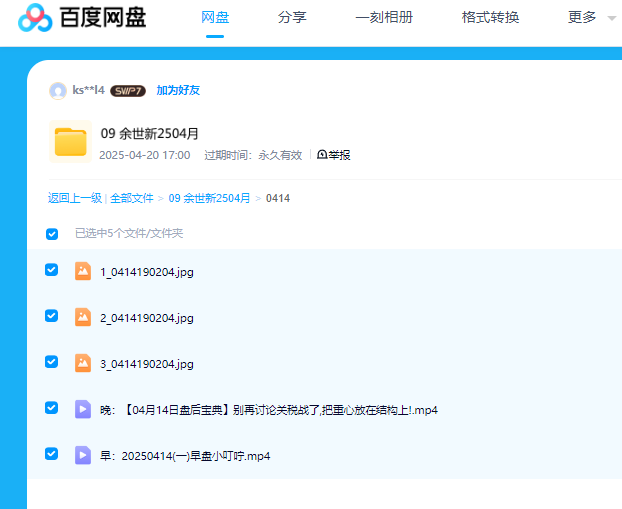Image resolution: width=622 pixels, height=509 pixels.
Task: Click the video icon for 盘后宝典 mp4
Action: tap(83, 409)
